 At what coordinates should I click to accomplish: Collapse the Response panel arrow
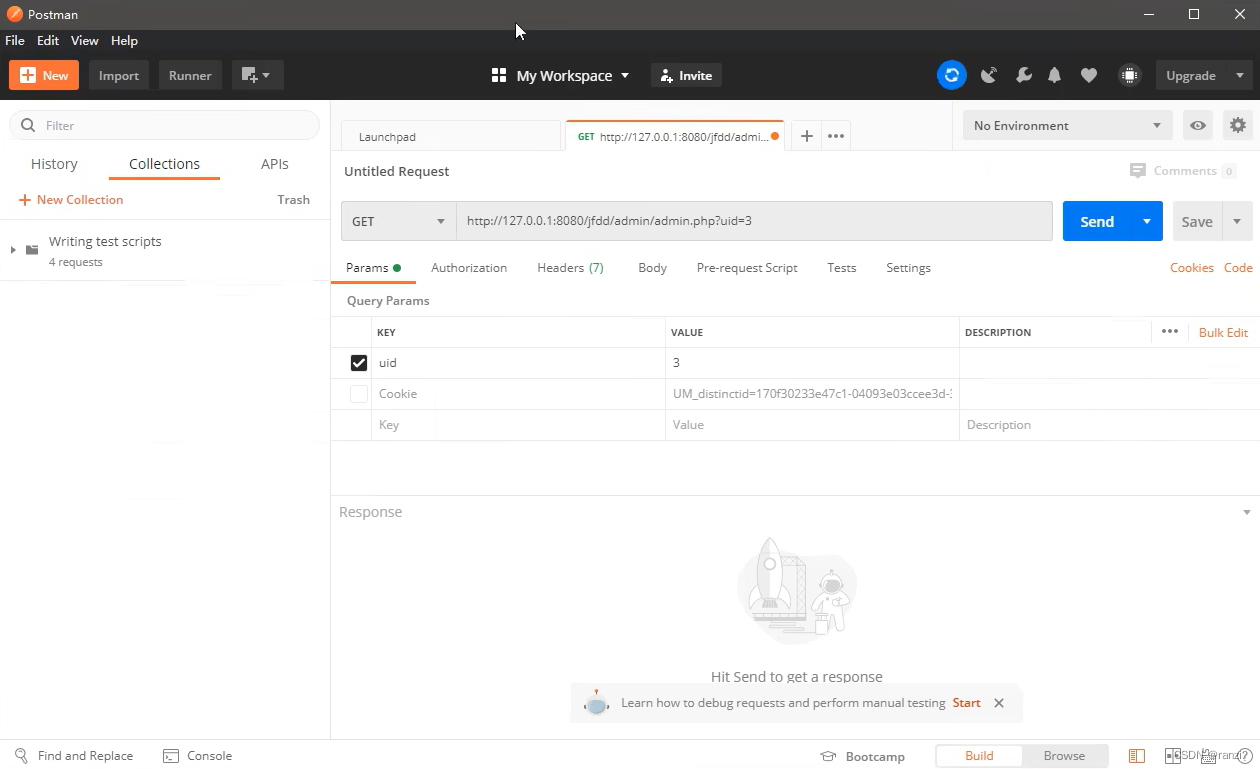(1246, 512)
